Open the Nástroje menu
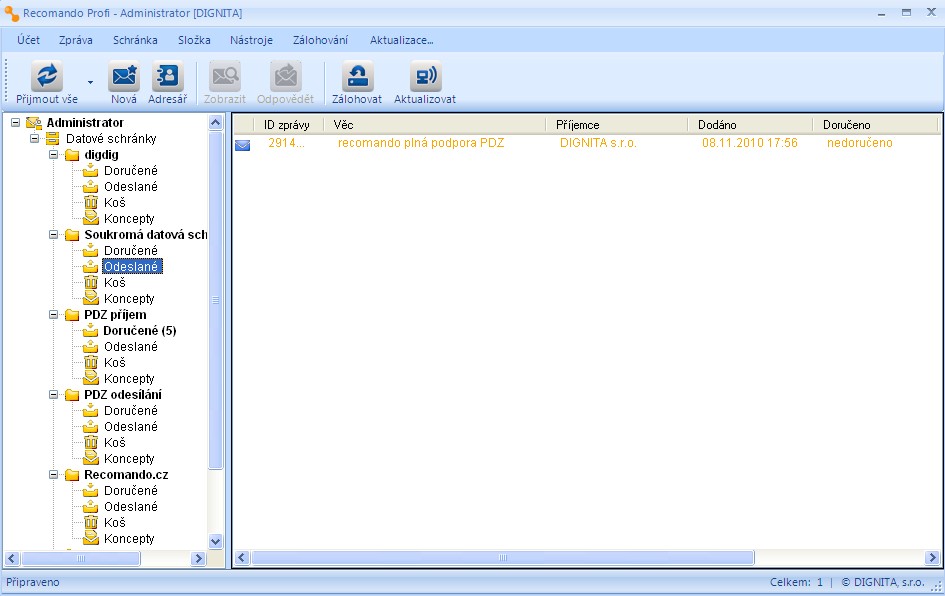Image resolution: width=945 pixels, height=596 pixels. pyautogui.click(x=251, y=40)
